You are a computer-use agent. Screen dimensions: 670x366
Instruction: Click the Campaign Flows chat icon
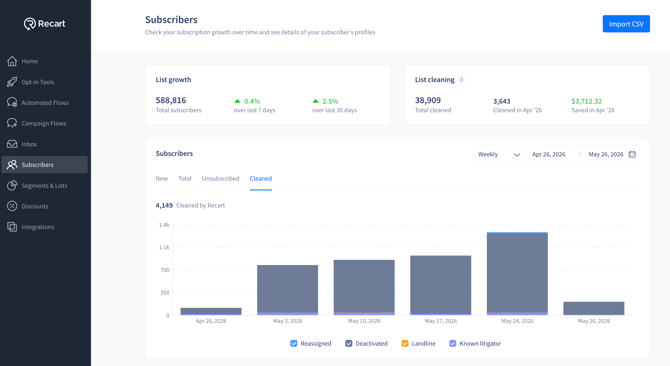tap(12, 123)
